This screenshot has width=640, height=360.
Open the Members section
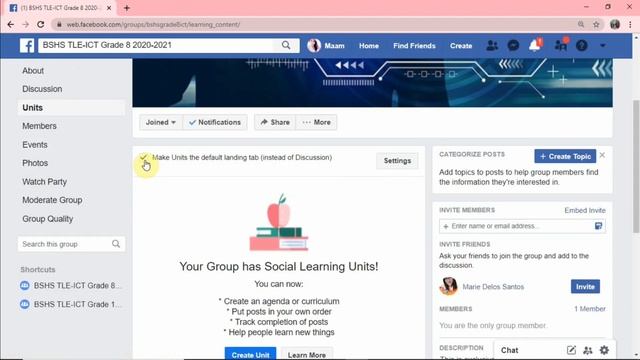pyautogui.click(x=39, y=126)
